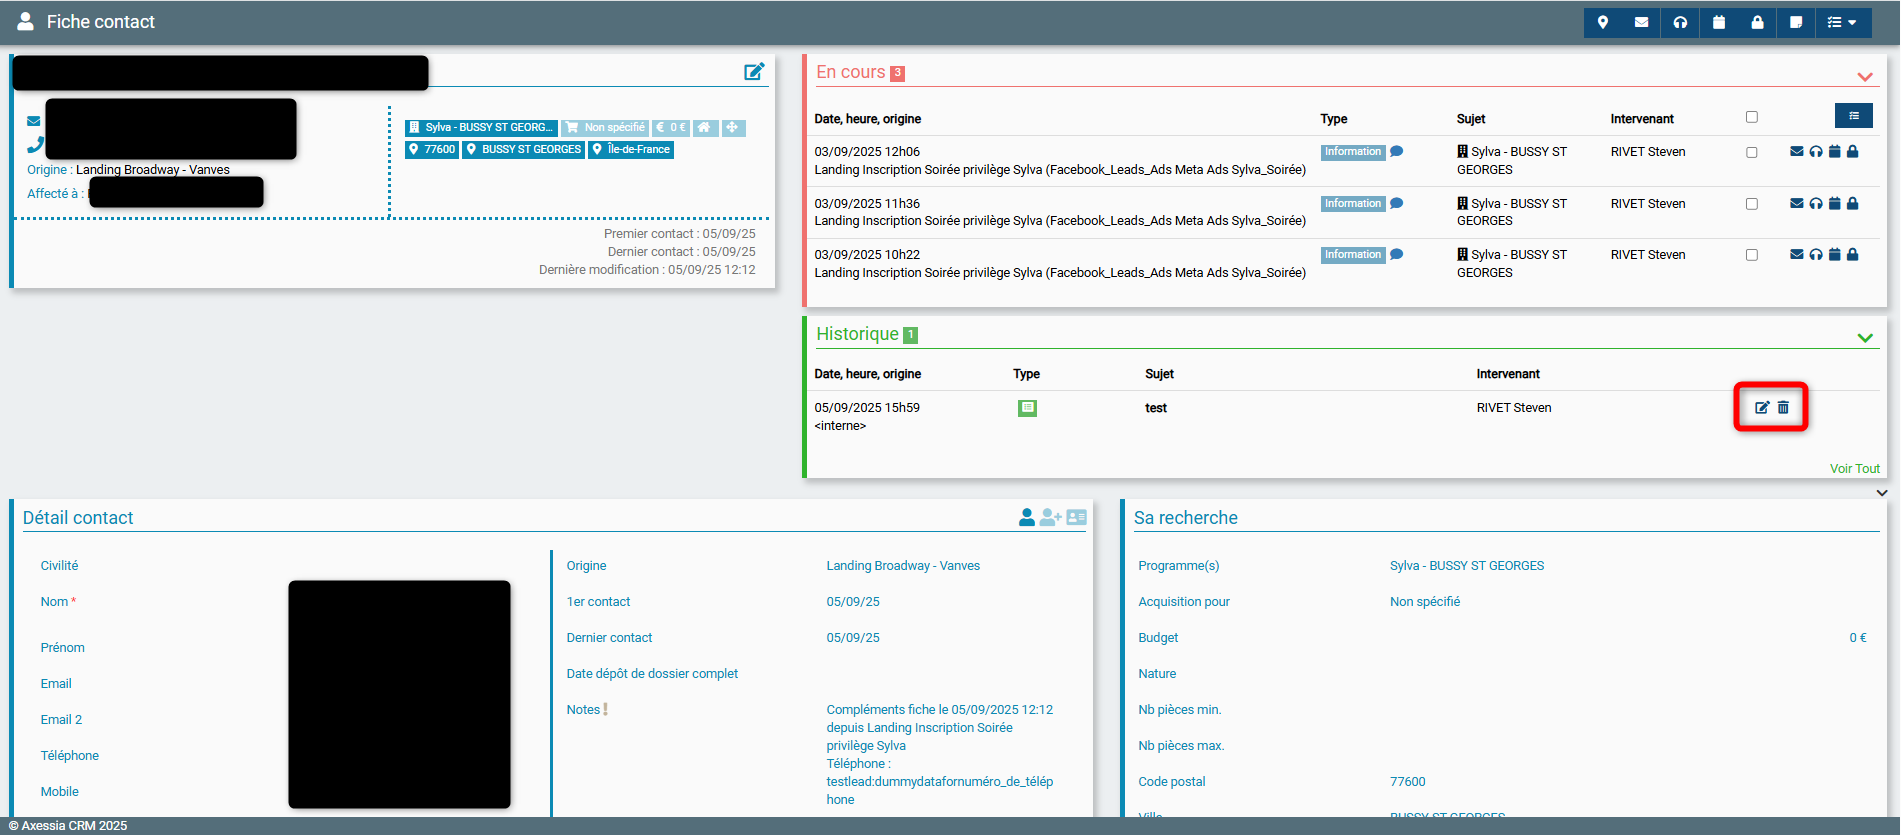Collapse the Historique section chevron
The image size is (1901, 835).
[x=1865, y=338]
